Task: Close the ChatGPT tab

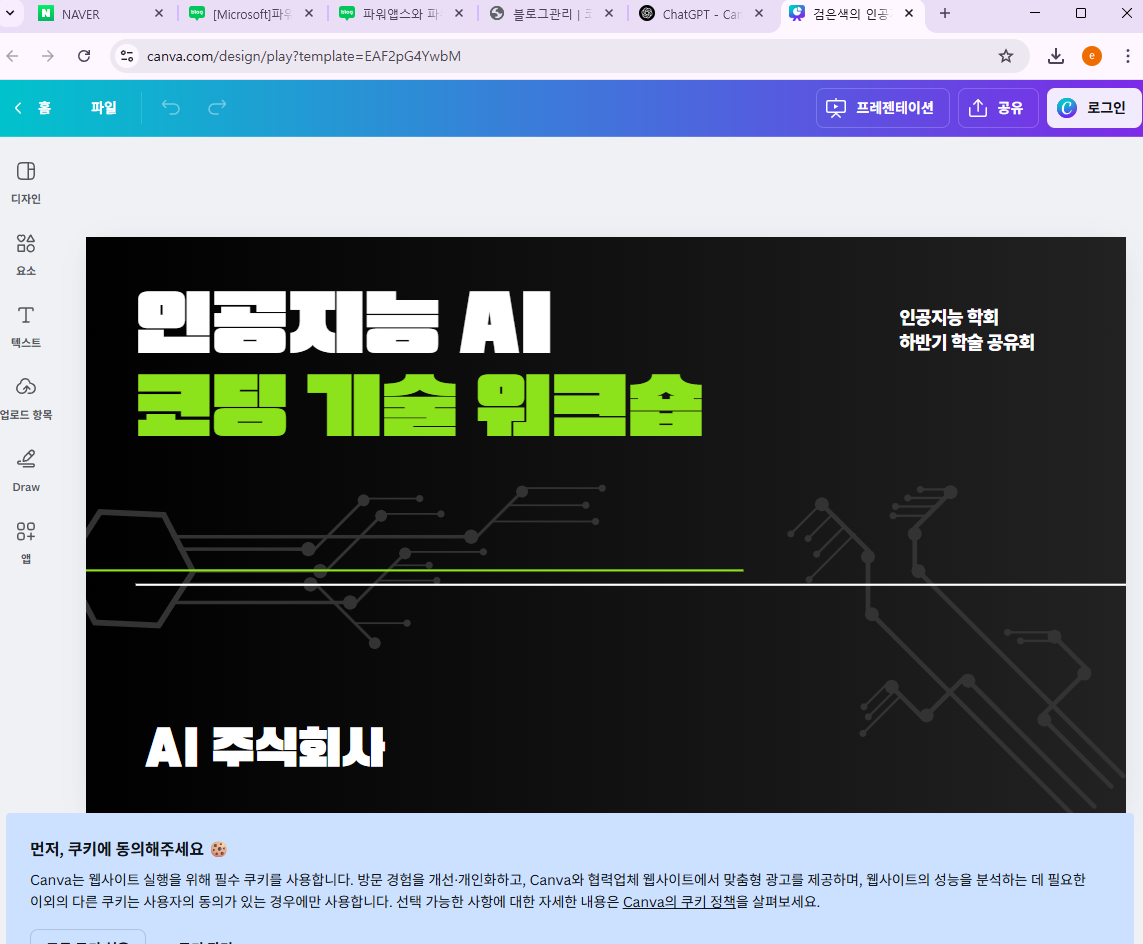Action: 759,13
